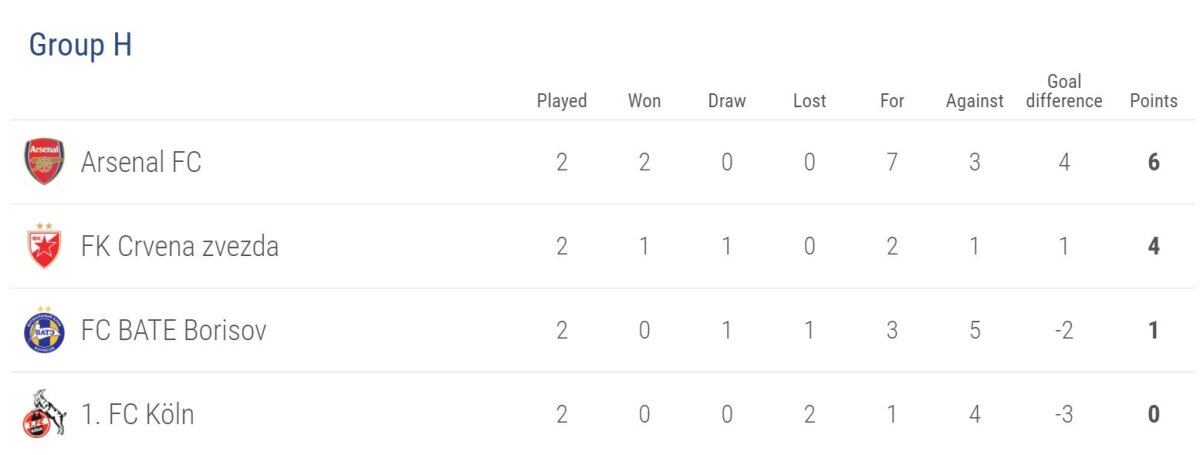
Task: Open the FC BATE Borisov team link
Action: pos(174,330)
